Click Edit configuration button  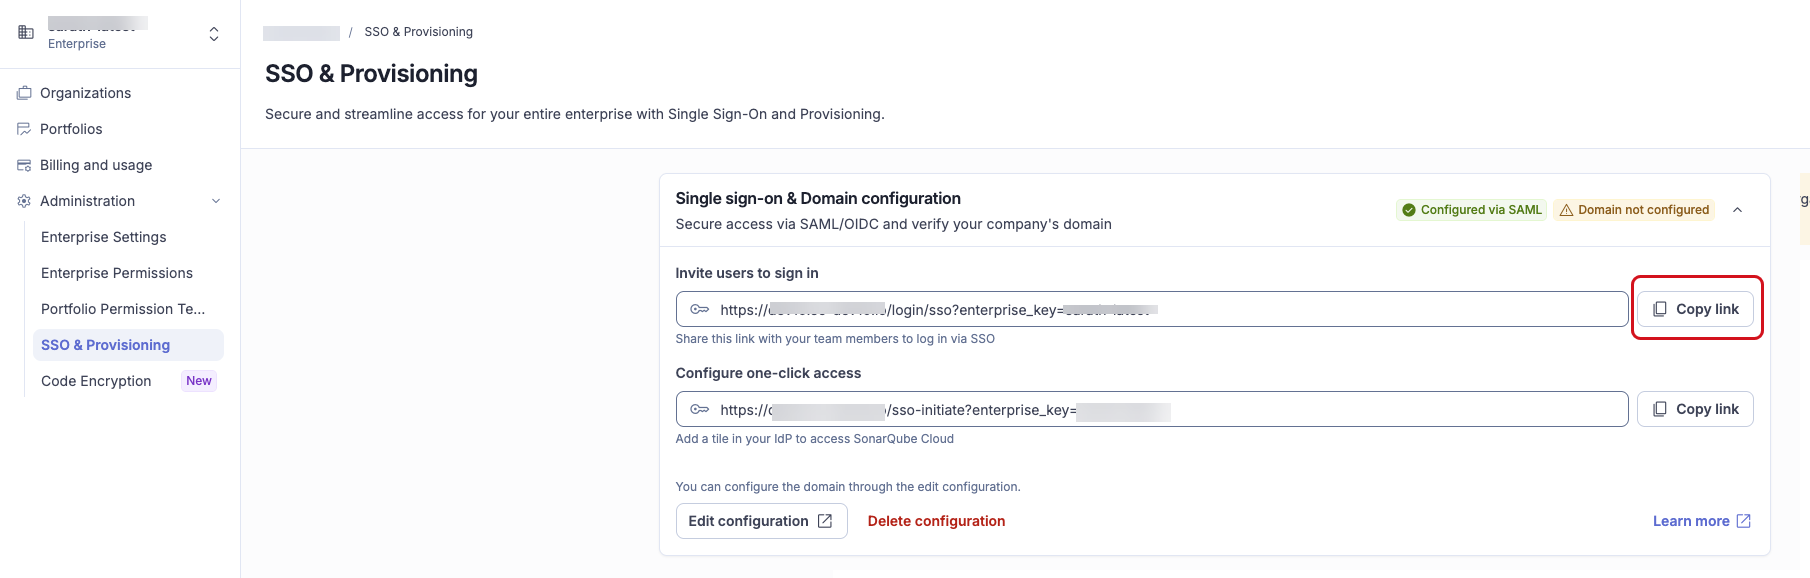pos(761,521)
